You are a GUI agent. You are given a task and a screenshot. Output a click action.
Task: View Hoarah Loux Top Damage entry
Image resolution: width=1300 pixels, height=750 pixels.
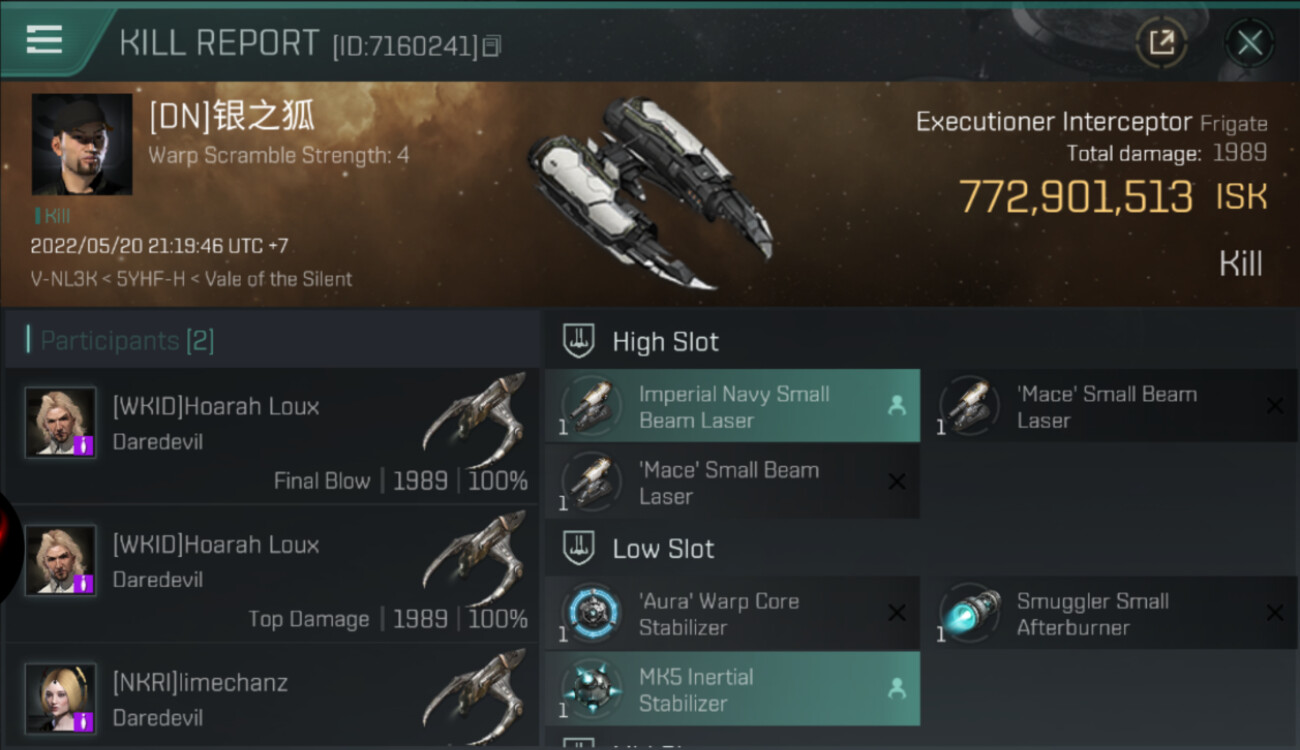[x=272, y=574]
